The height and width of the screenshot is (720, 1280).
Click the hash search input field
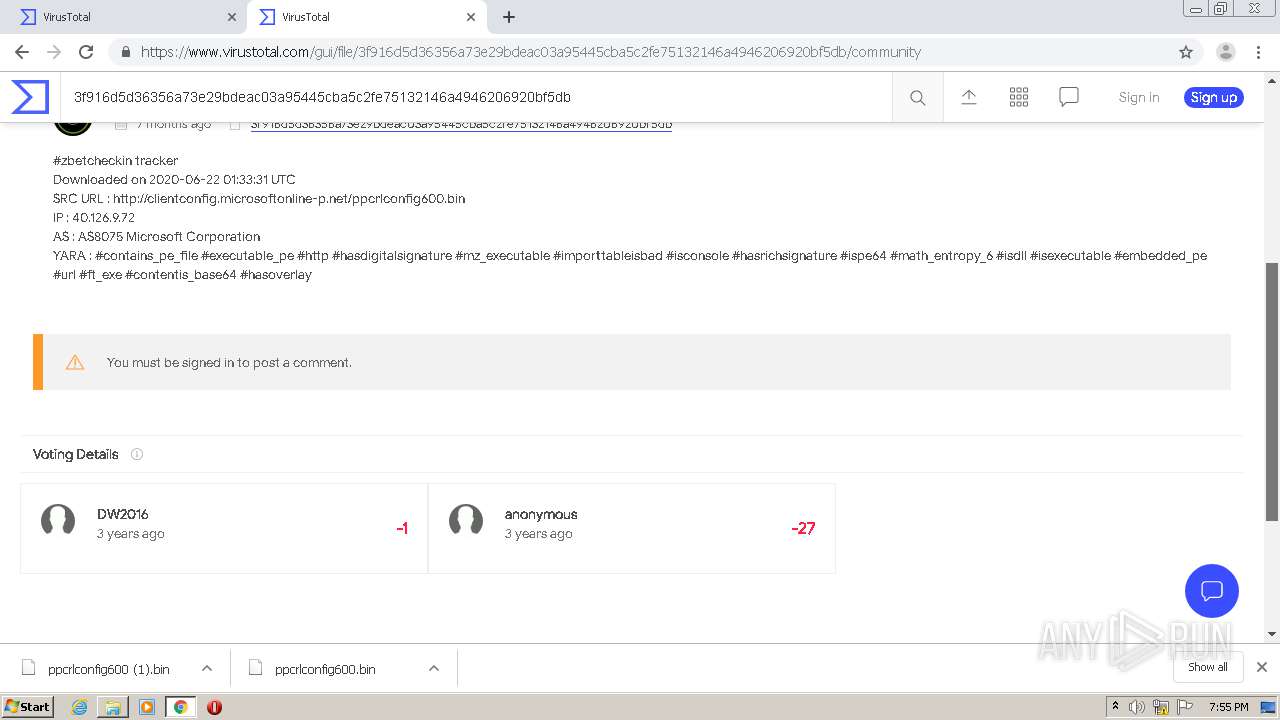pos(476,97)
